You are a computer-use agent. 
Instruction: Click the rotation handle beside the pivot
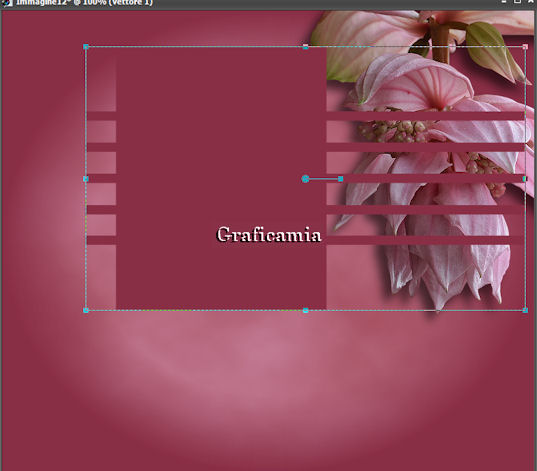pos(340,179)
